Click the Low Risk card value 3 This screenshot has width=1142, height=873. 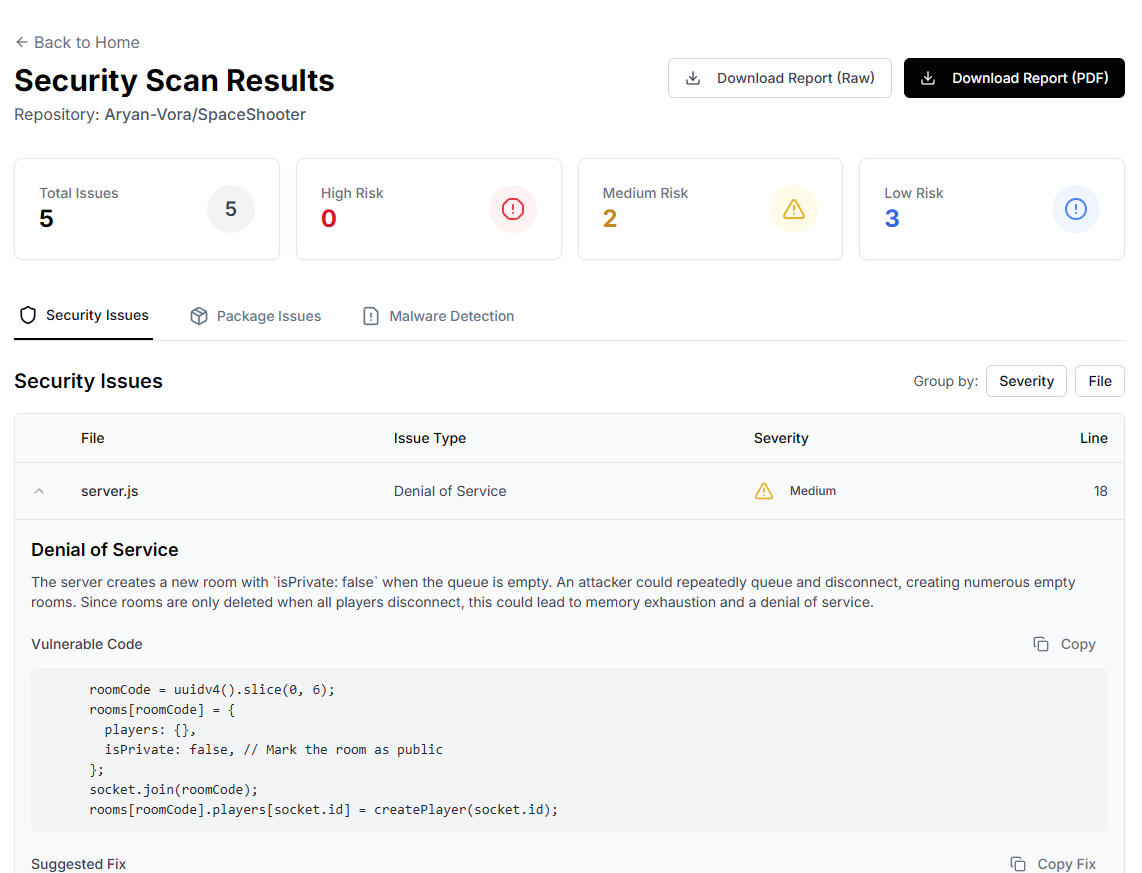click(891, 218)
